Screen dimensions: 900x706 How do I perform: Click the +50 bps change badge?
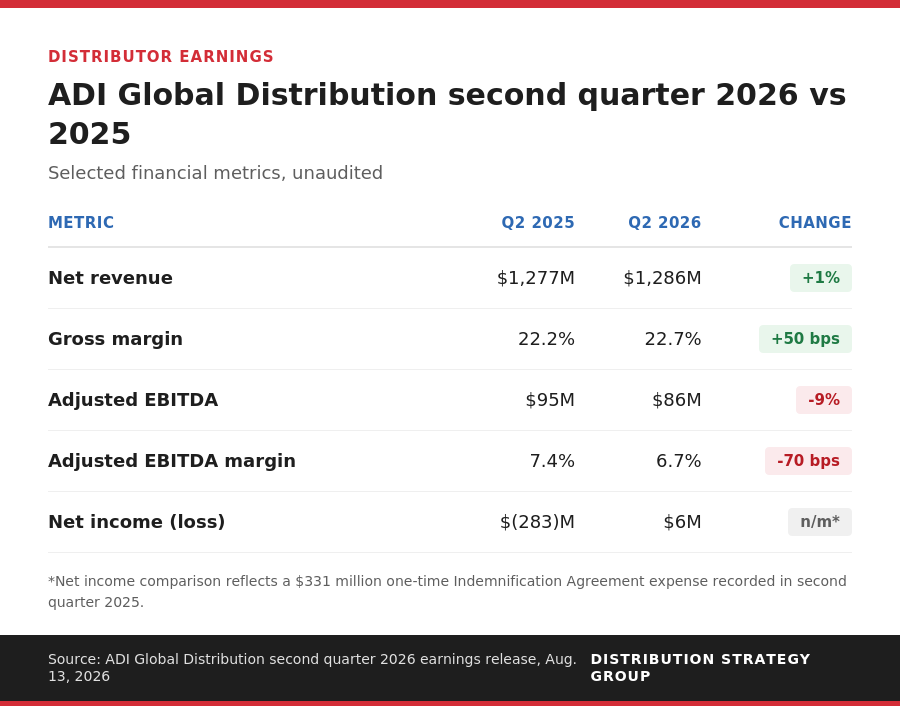[x=805, y=339]
